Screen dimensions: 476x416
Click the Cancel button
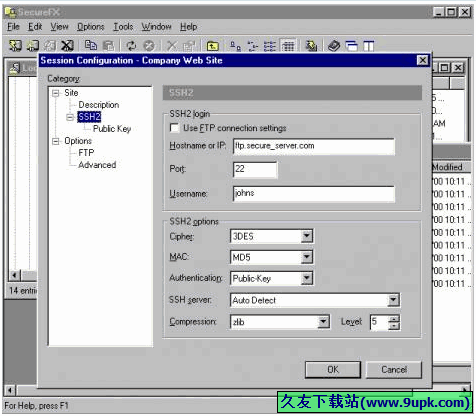tap(394, 370)
